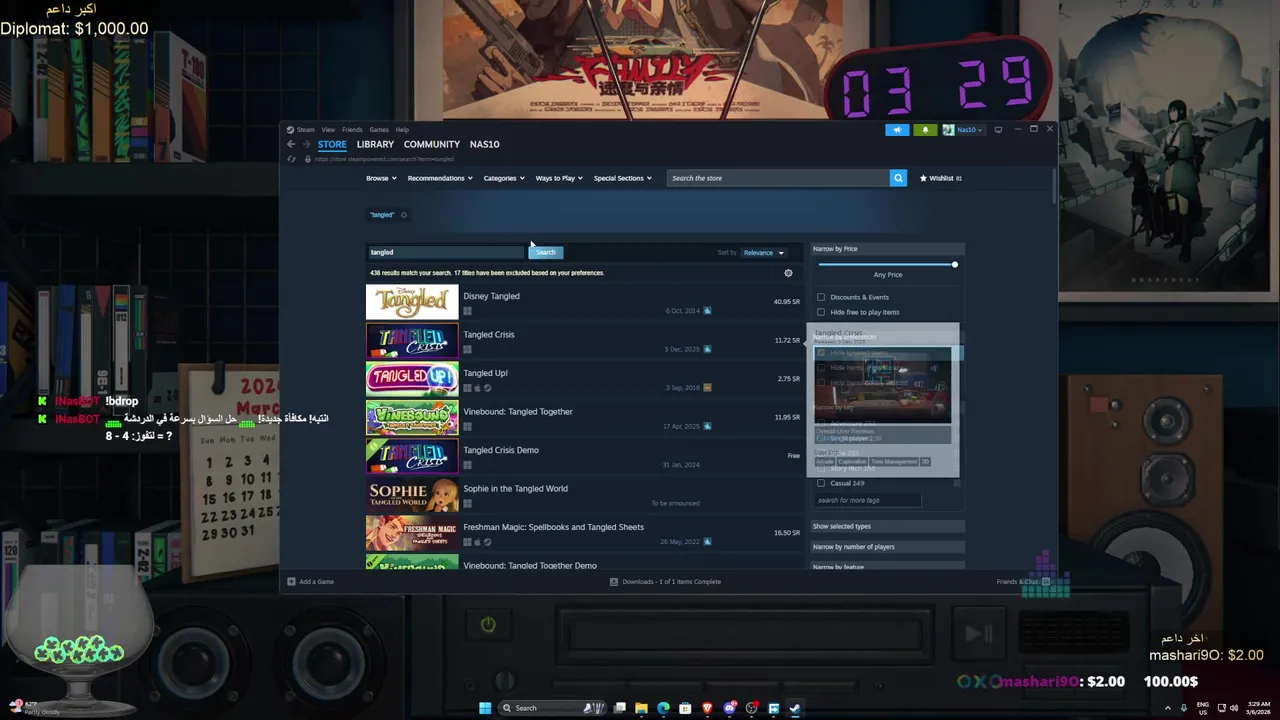Click the Windows Start button
The width and height of the screenshot is (1280, 720).
click(x=485, y=708)
